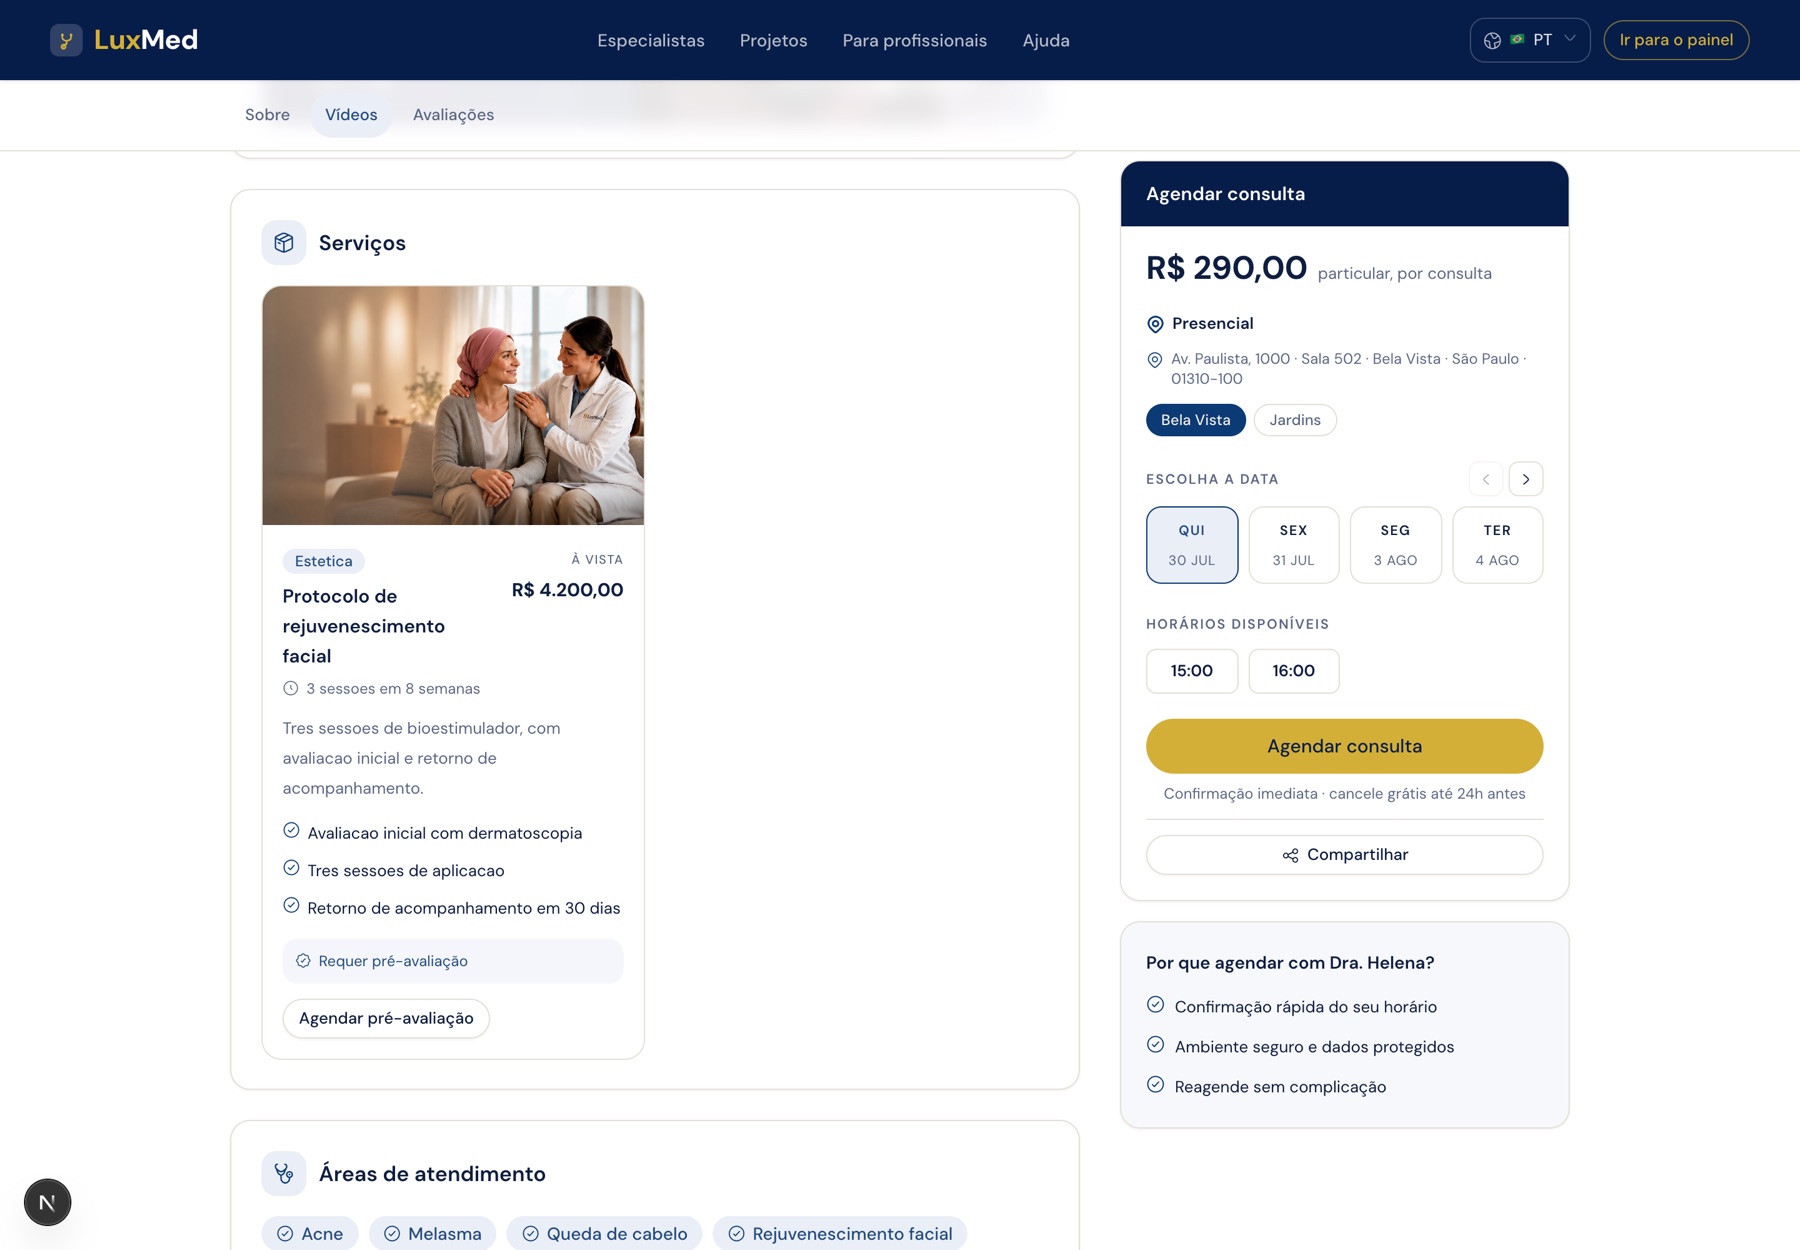Choose the 16:00 time slot
Viewport: 1800px width, 1250px height.
(x=1293, y=671)
